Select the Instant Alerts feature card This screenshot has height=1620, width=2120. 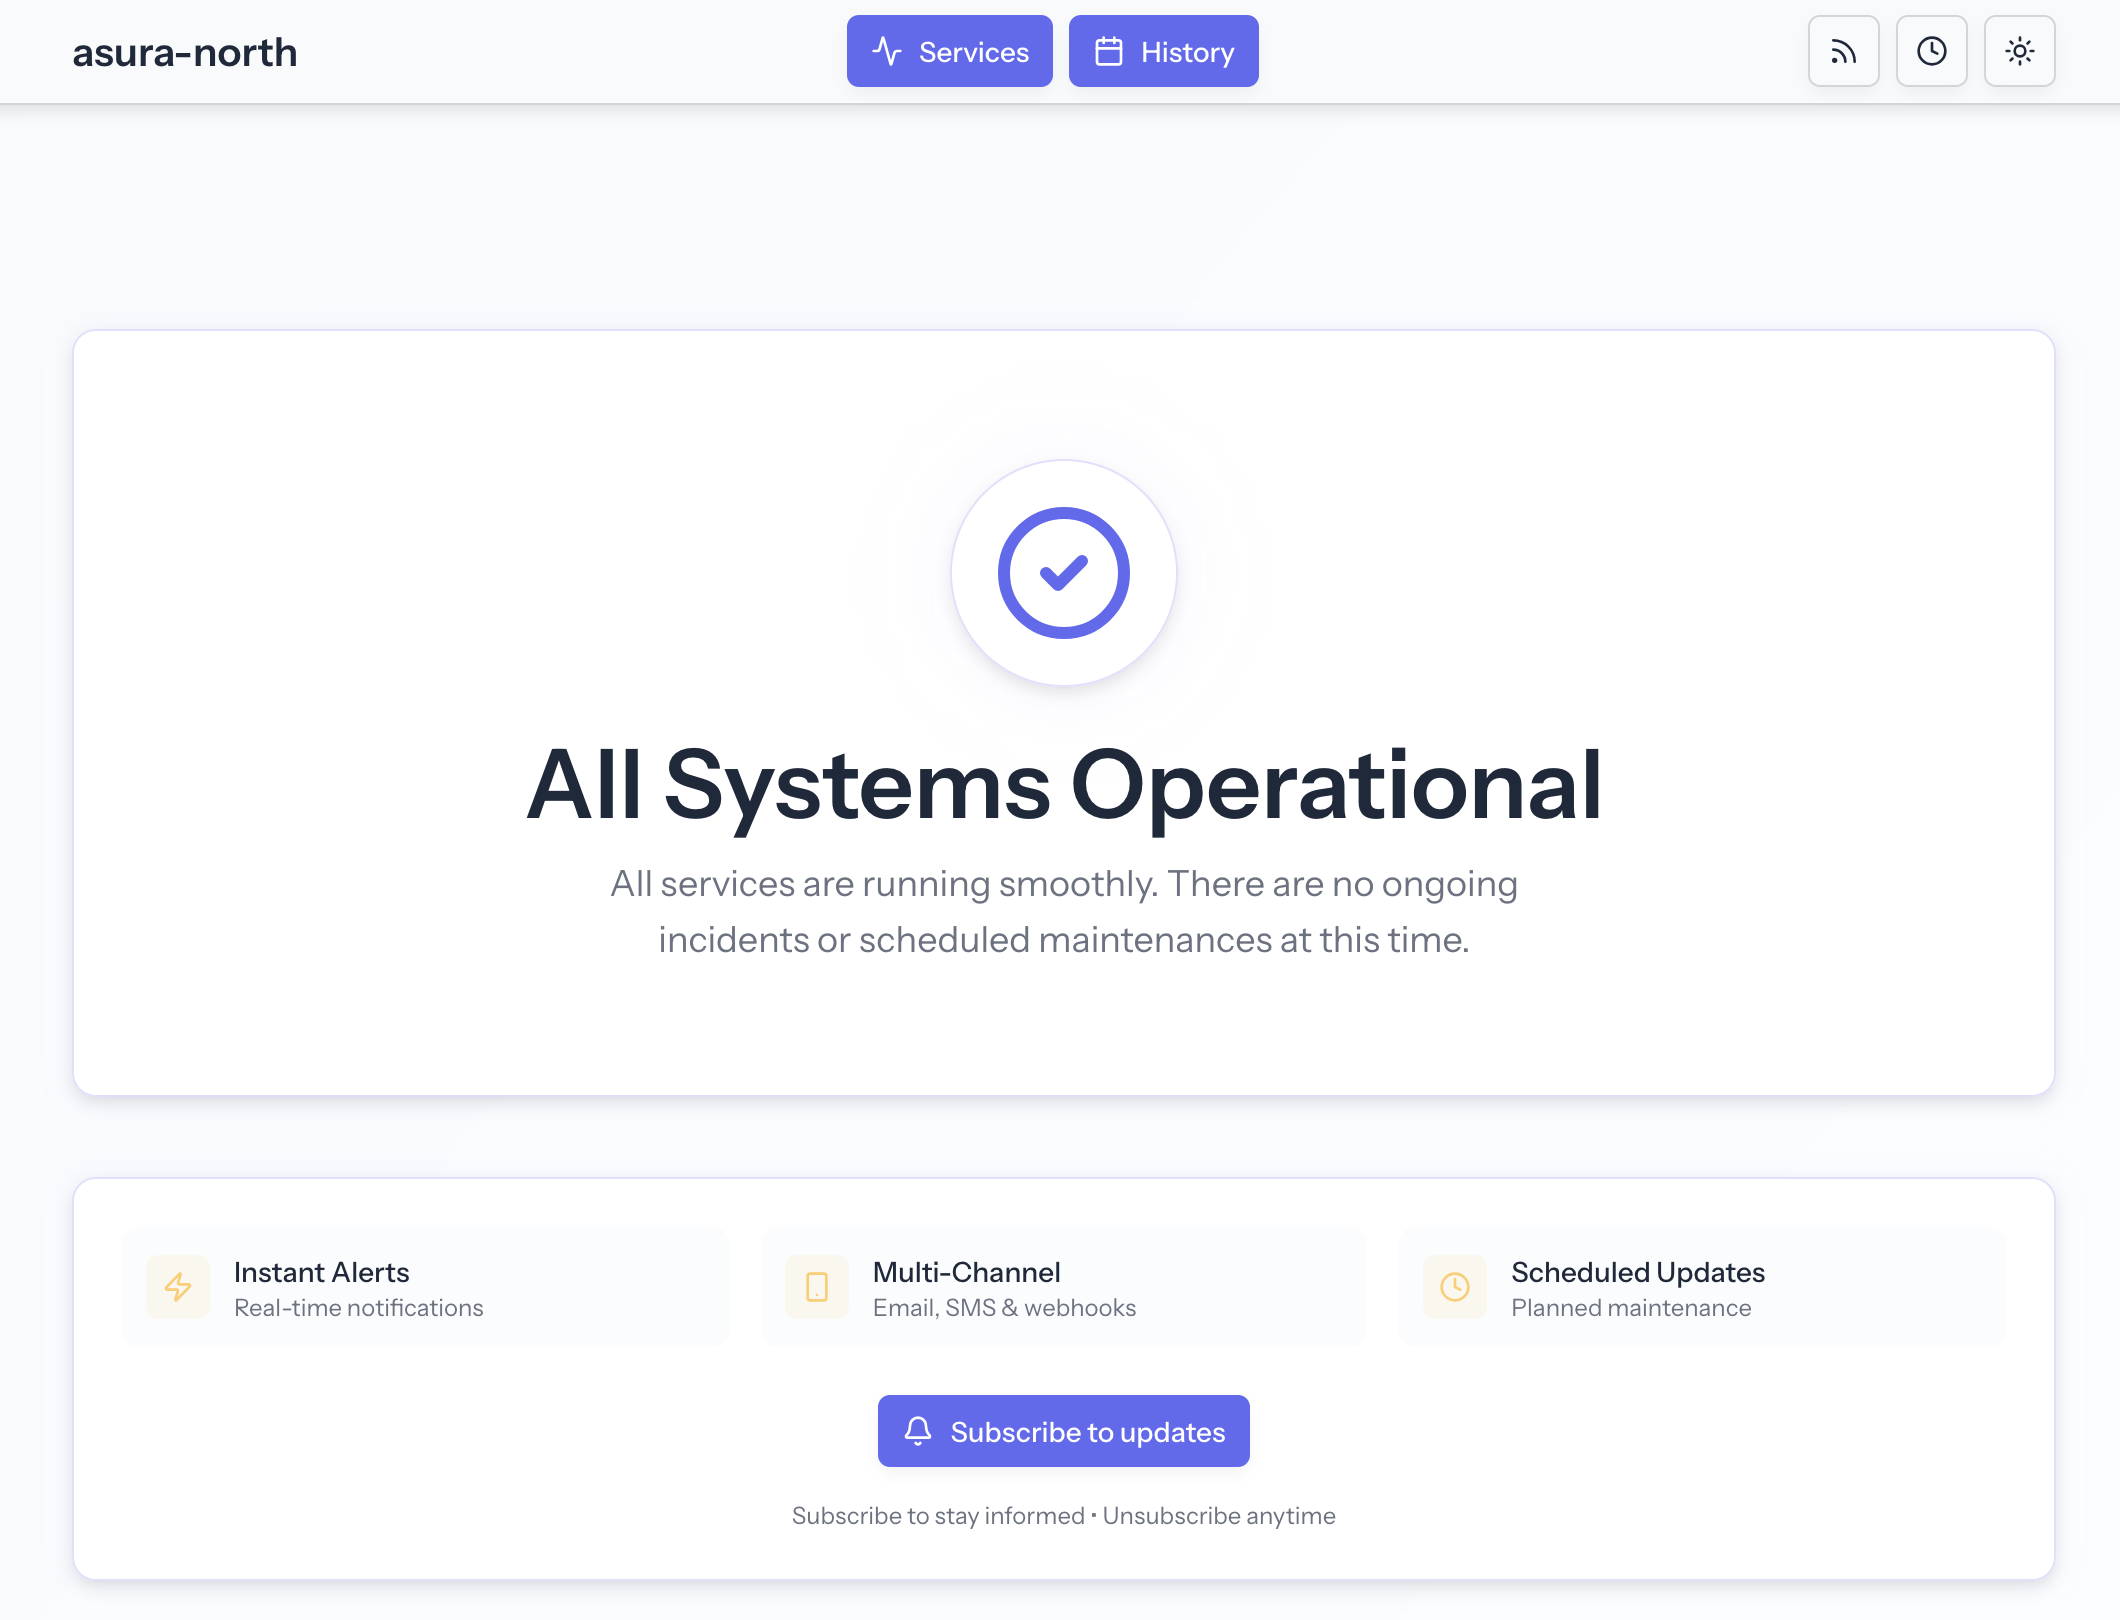425,1287
